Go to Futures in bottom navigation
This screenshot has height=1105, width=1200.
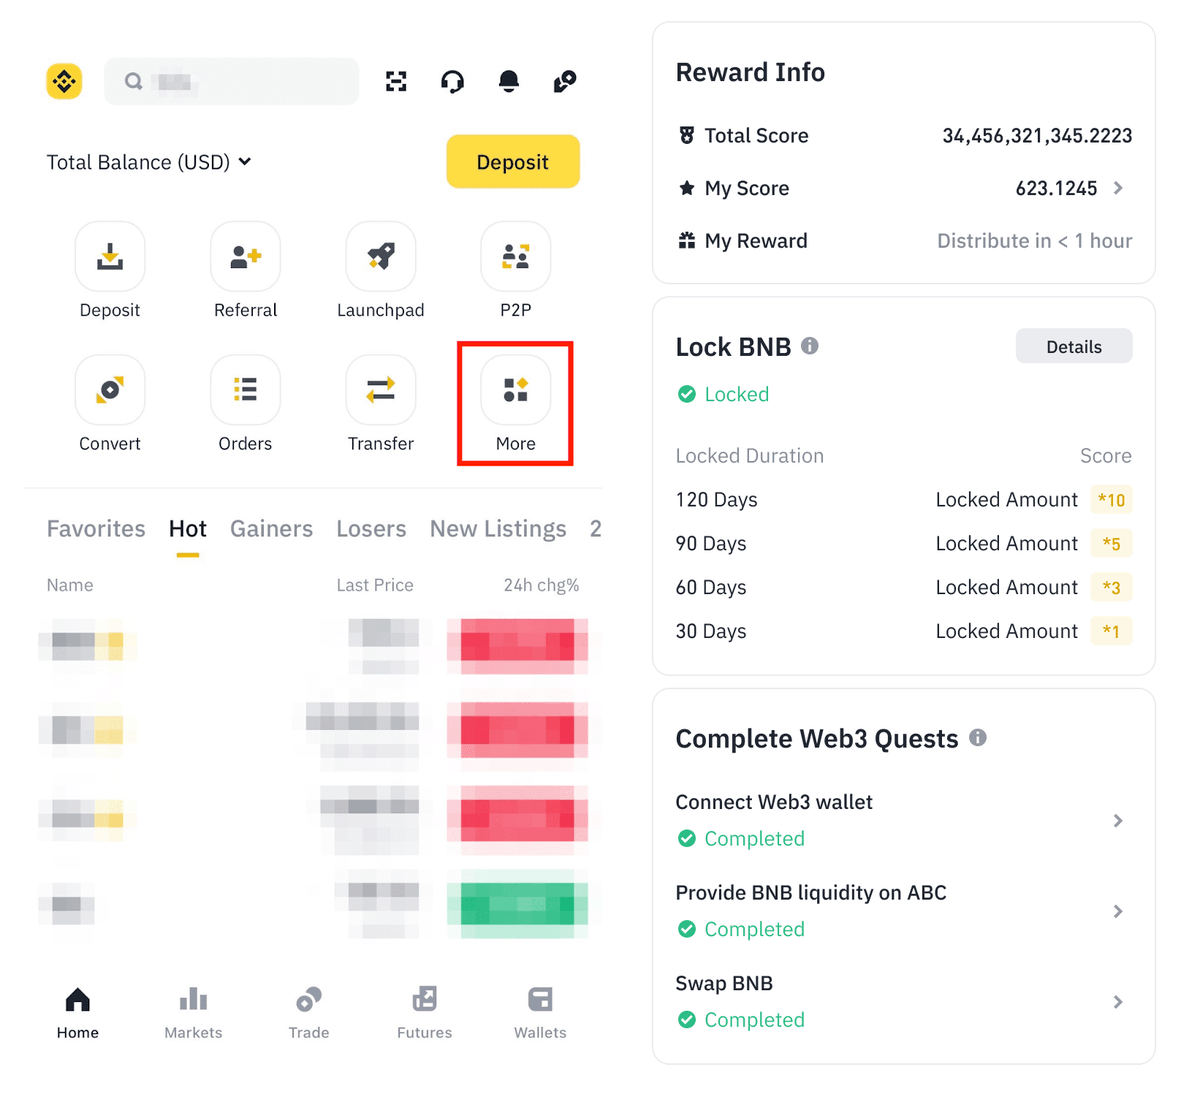(x=425, y=1013)
